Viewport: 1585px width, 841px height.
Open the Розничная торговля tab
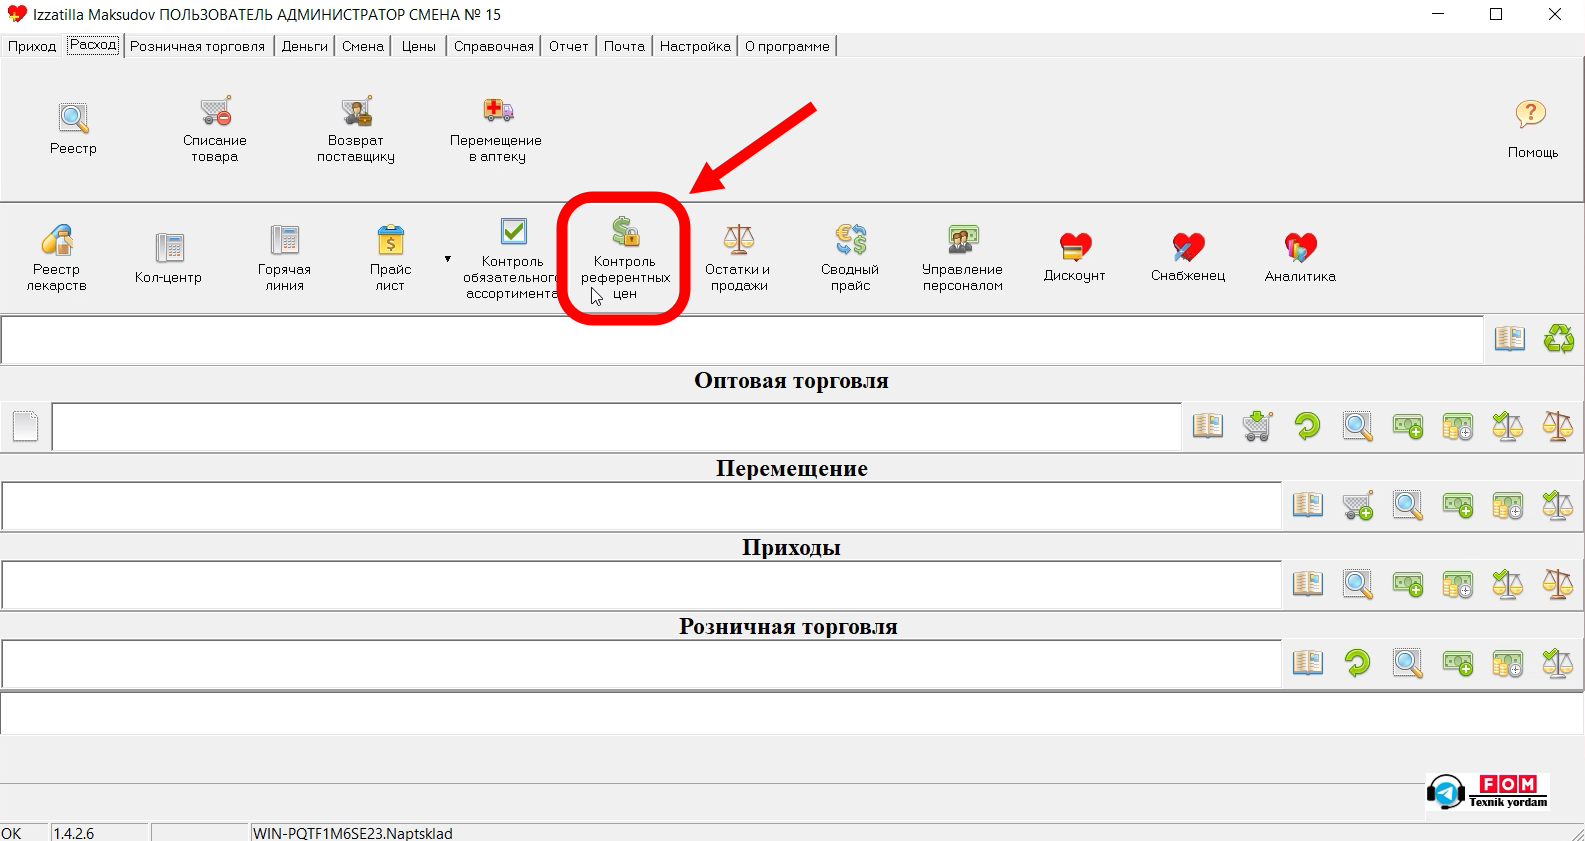198,46
